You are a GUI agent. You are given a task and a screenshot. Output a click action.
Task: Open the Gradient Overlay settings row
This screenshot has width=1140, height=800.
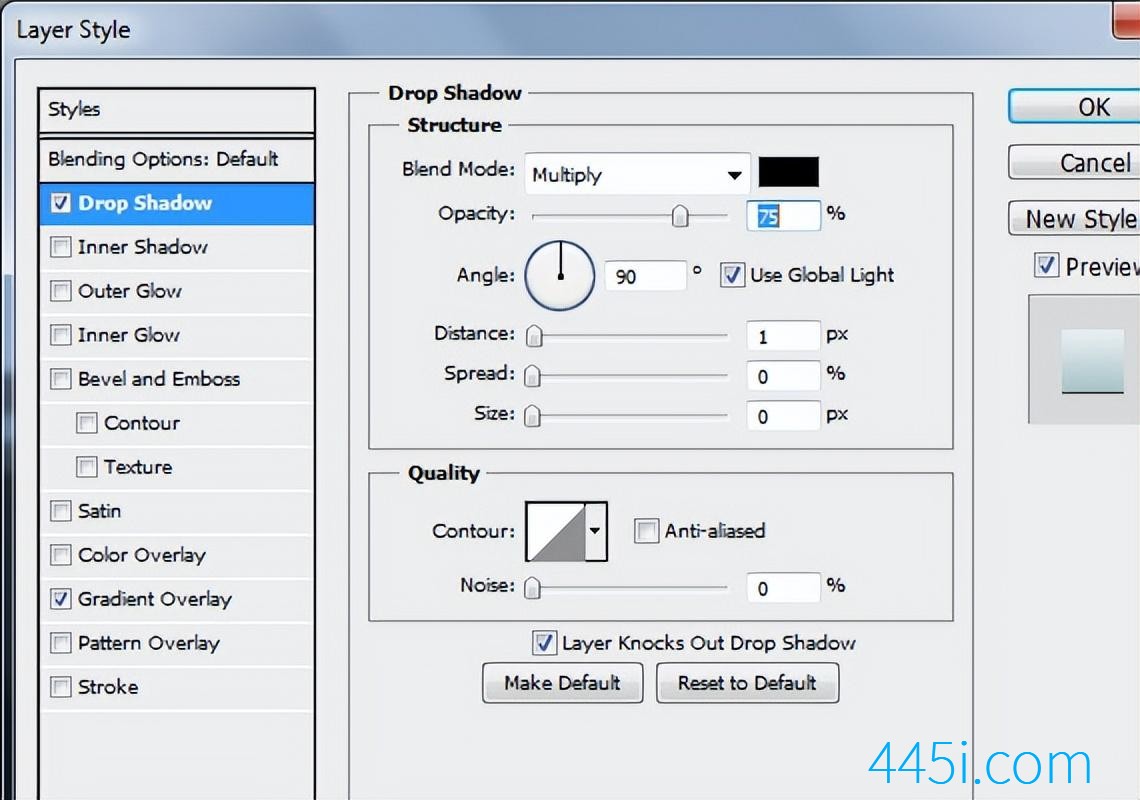coord(177,599)
